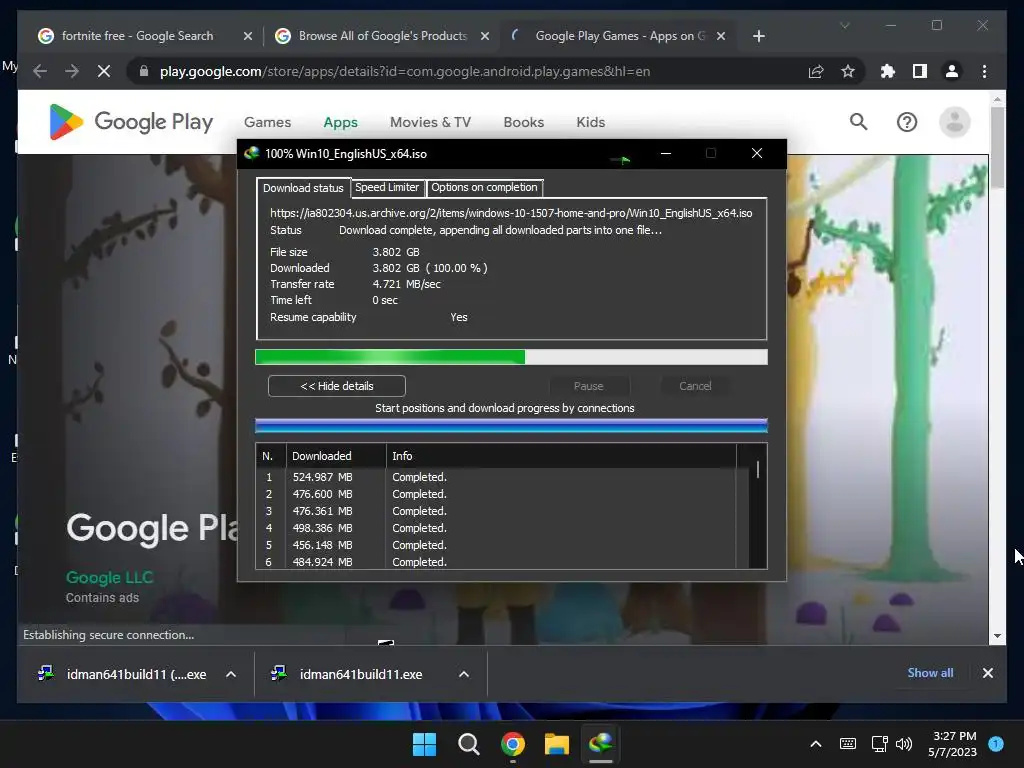Select Download status tab in IDM dialog
1024x768 pixels.
[303, 188]
